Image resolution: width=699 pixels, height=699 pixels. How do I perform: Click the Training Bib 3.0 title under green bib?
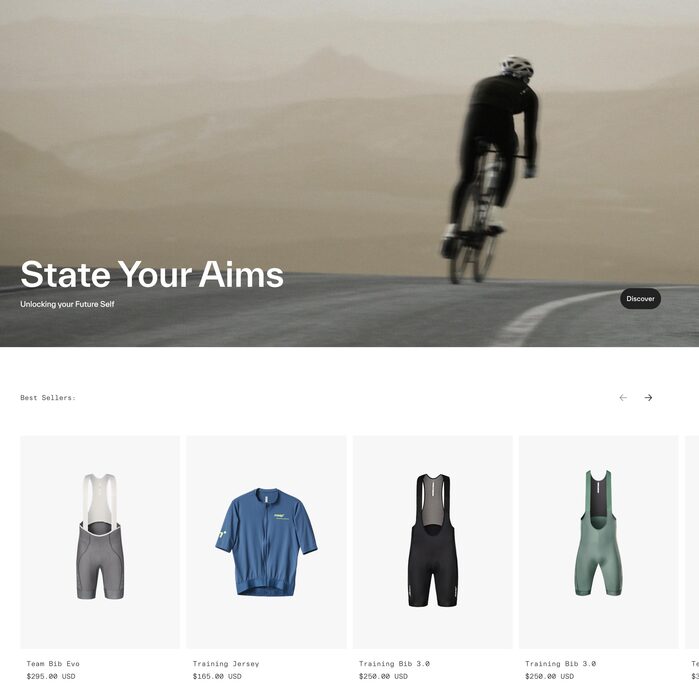click(x=560, y=664)
